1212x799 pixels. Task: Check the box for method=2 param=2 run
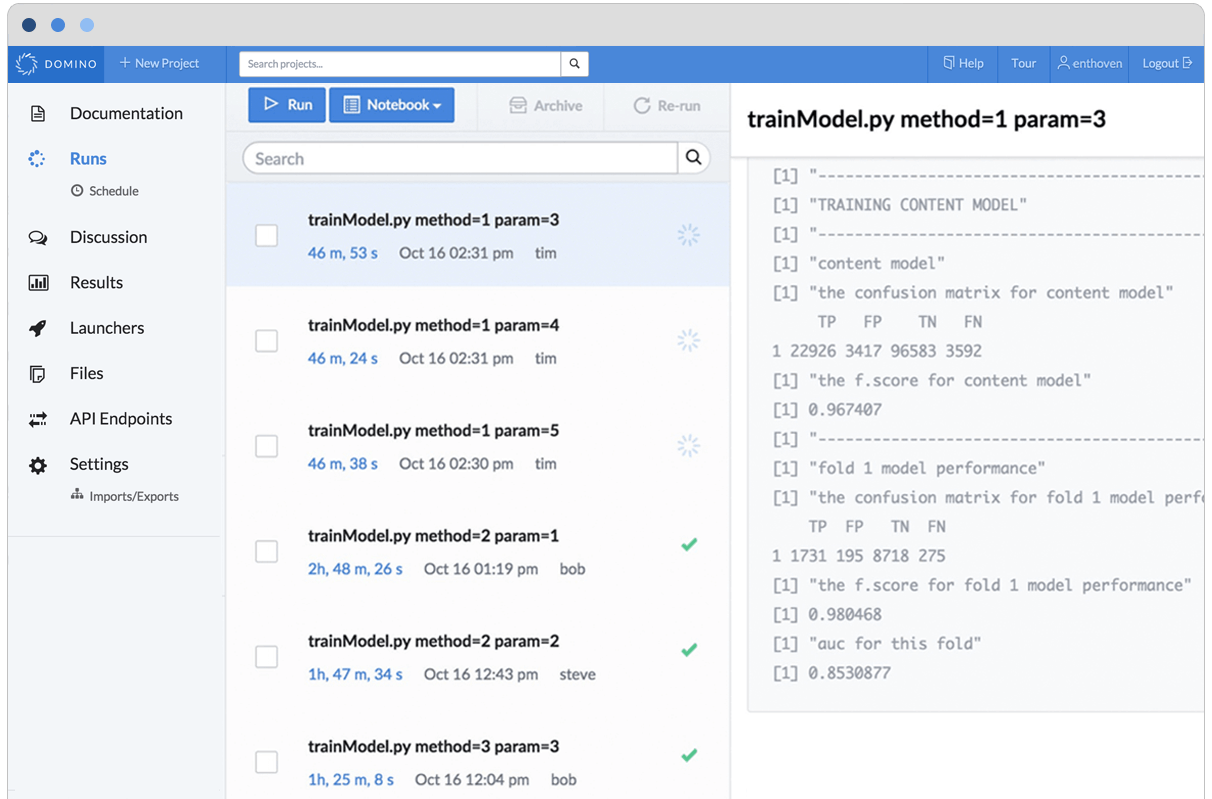(x=266, y=656)
